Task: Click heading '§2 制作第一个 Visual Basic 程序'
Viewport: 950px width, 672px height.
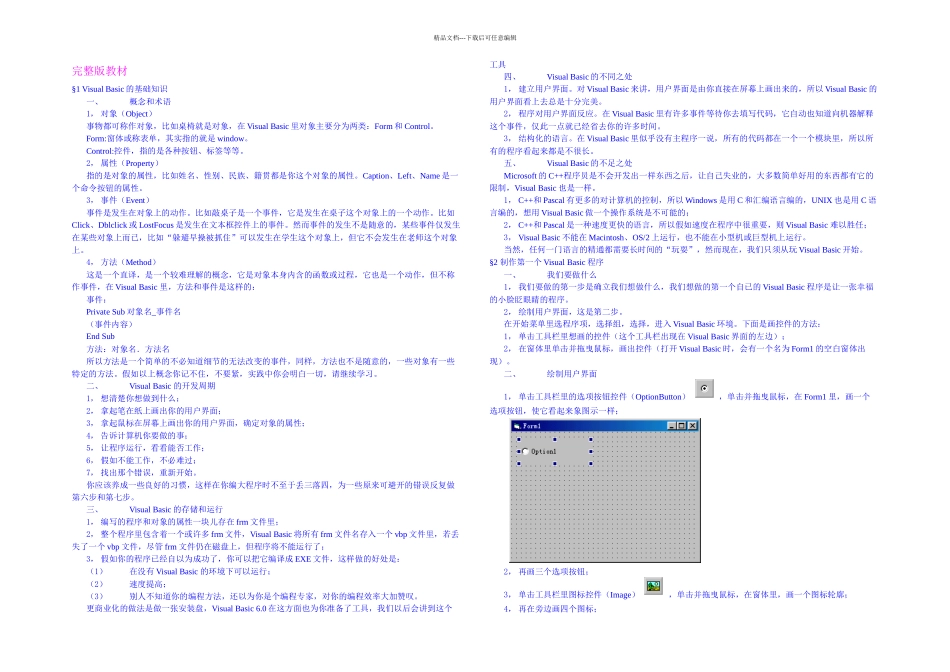Action: click(x=546, y=262)
